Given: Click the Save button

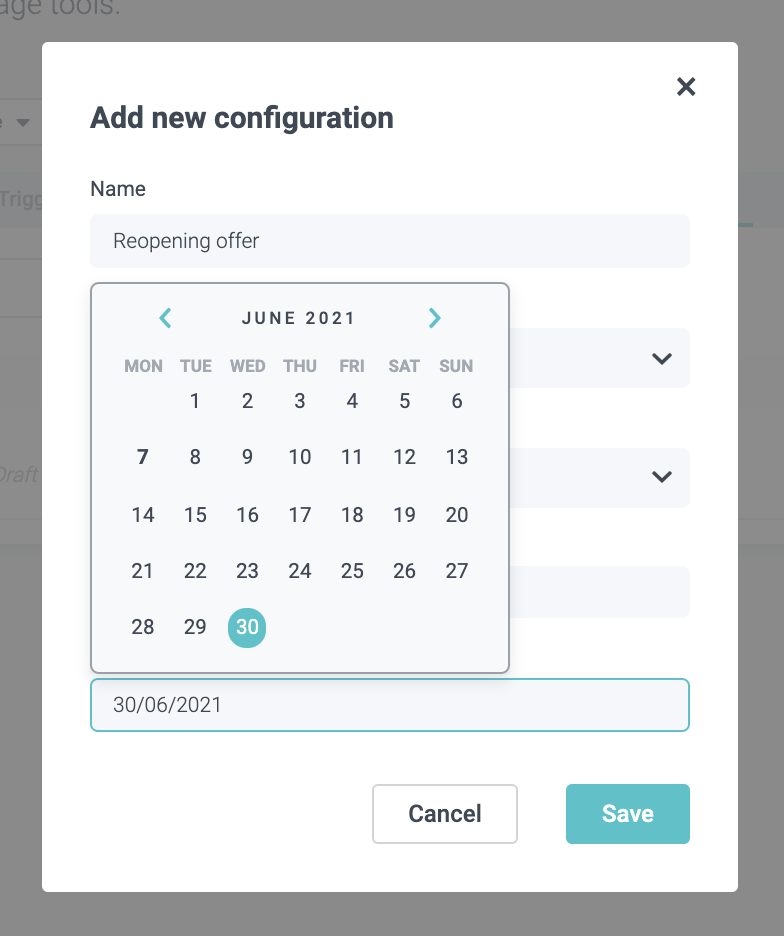Looking at the screenshot, I should click(x=627, y=814).
